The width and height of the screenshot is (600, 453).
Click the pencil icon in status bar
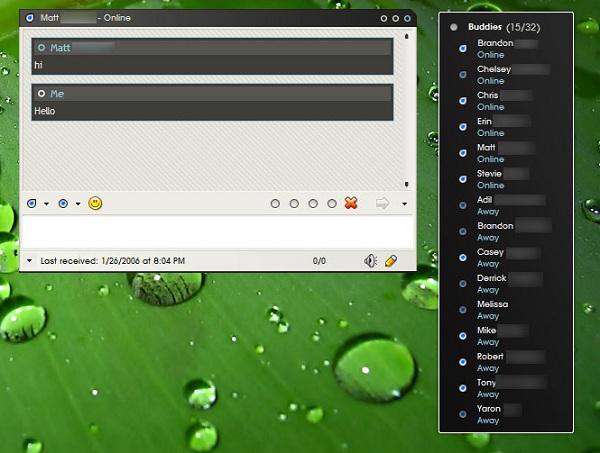(x=391, y=261)
